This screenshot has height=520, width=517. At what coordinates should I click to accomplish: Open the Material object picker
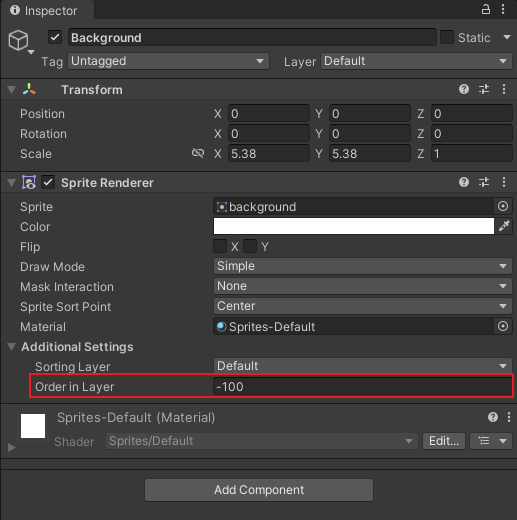(x=503, y=326)
